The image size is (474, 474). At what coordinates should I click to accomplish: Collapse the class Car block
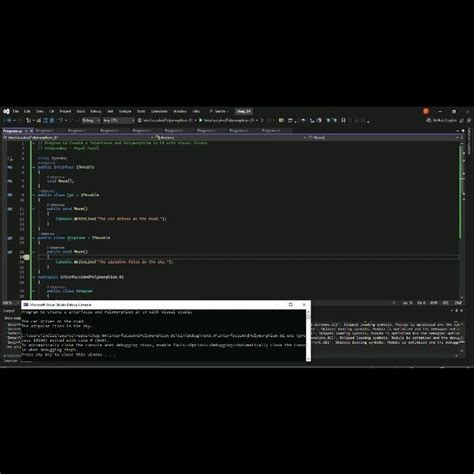34,195
